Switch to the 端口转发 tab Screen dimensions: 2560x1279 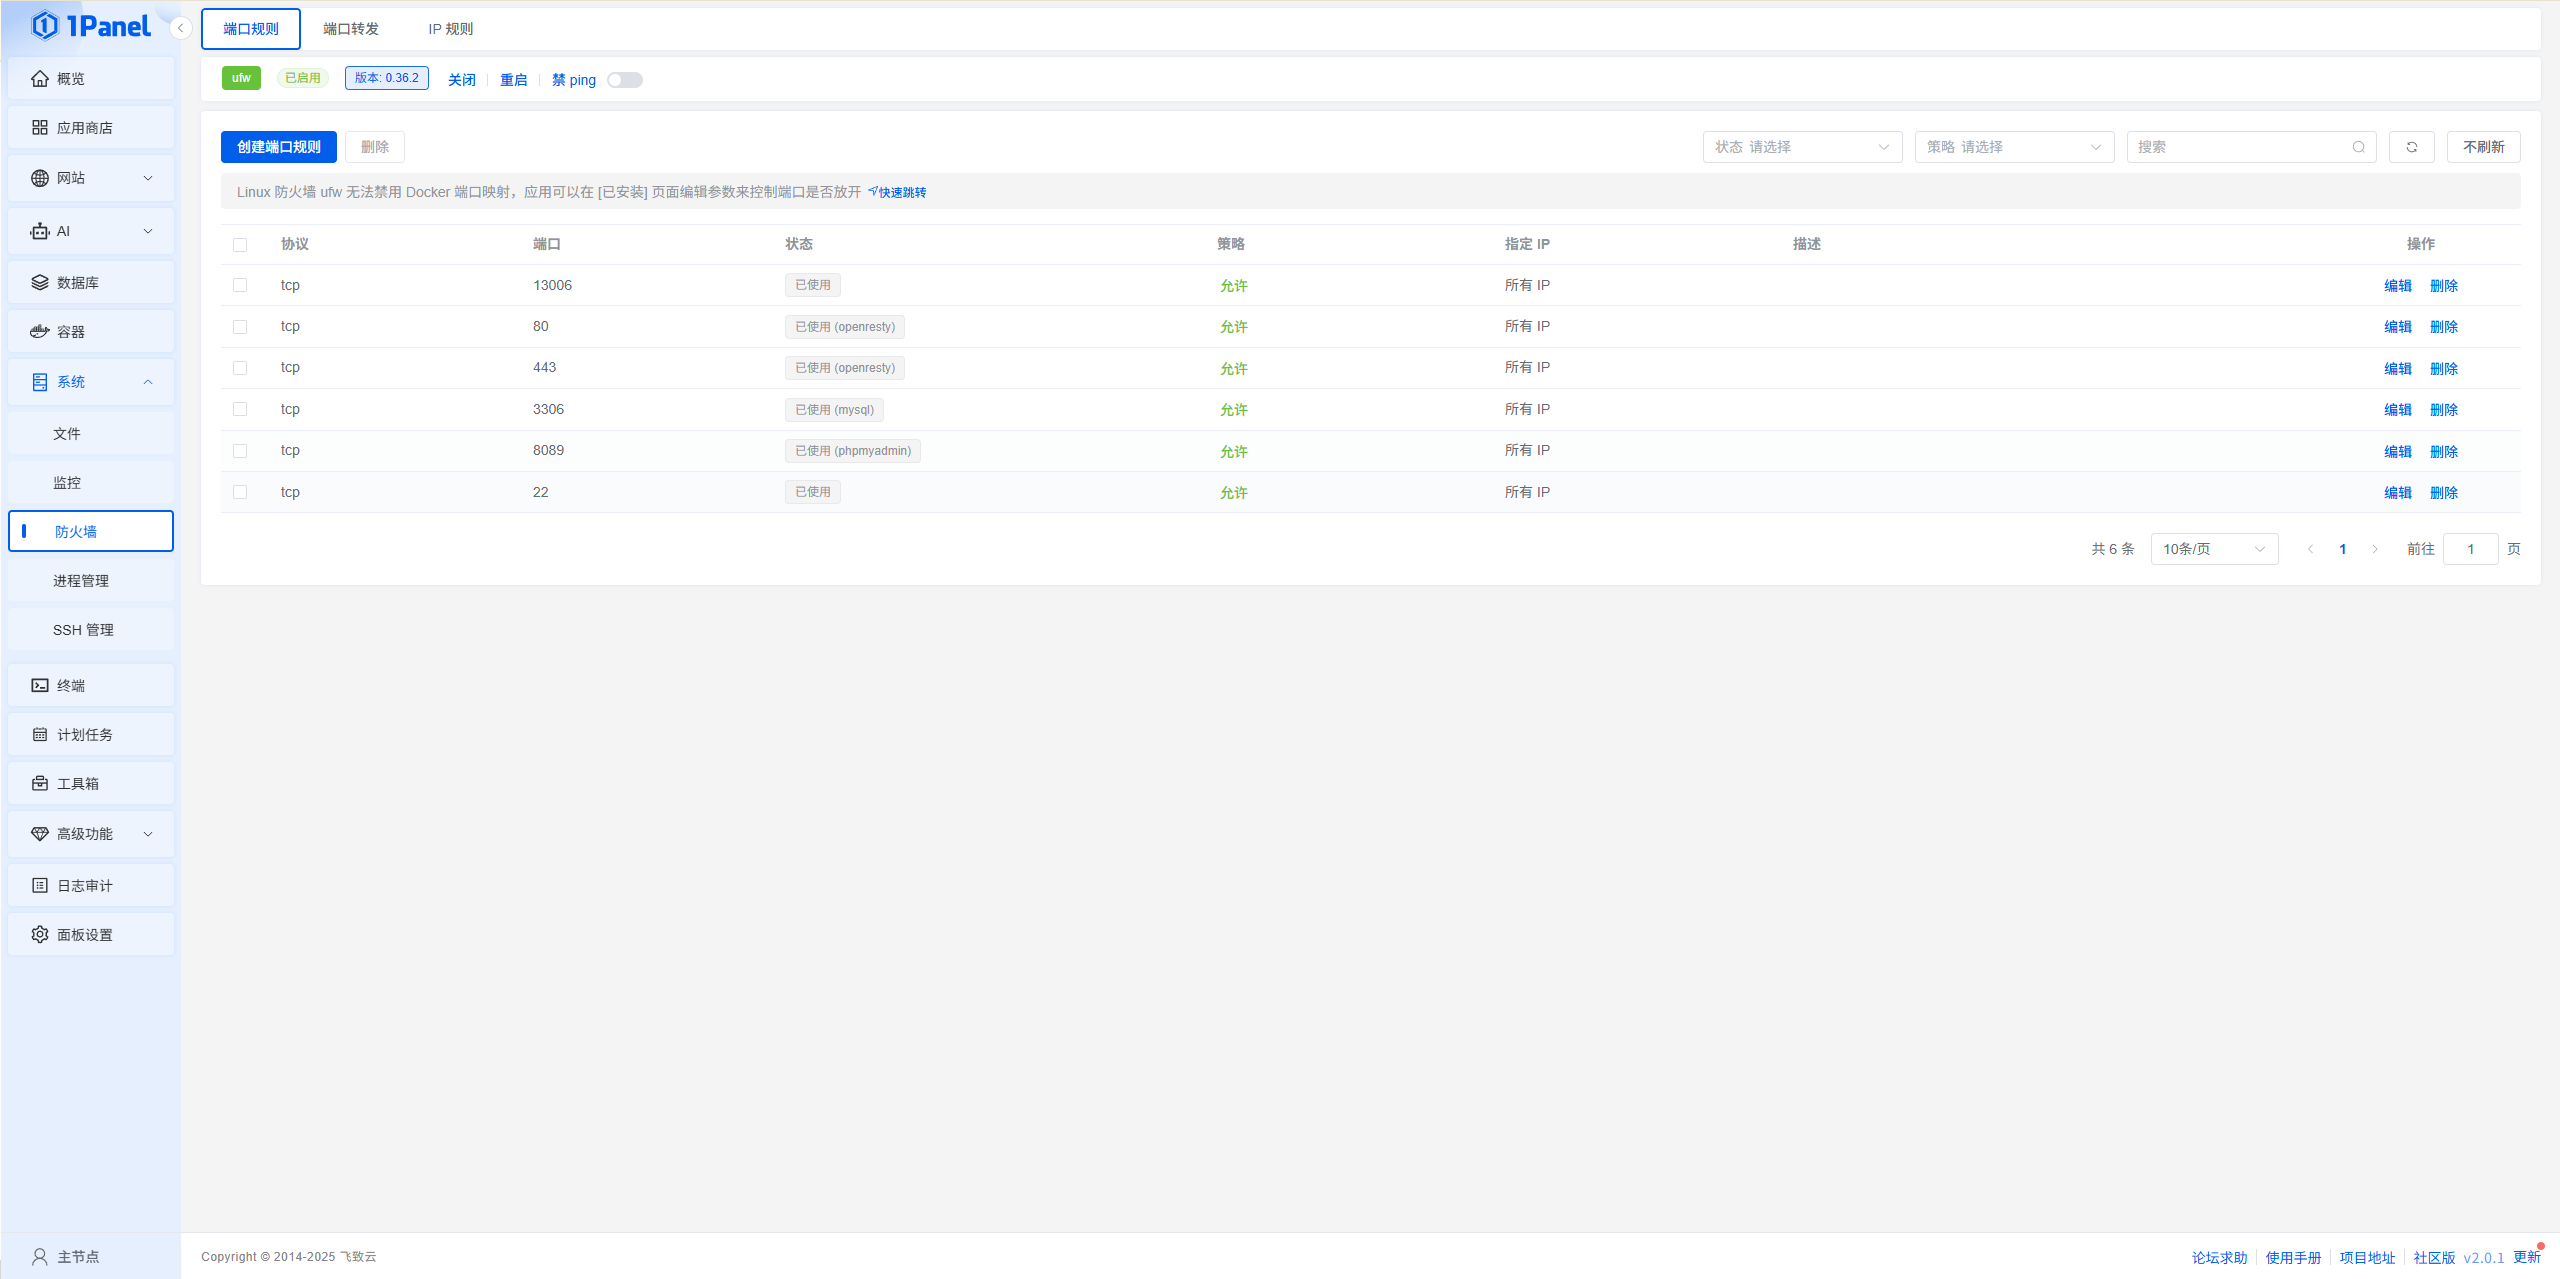point(351,29)
